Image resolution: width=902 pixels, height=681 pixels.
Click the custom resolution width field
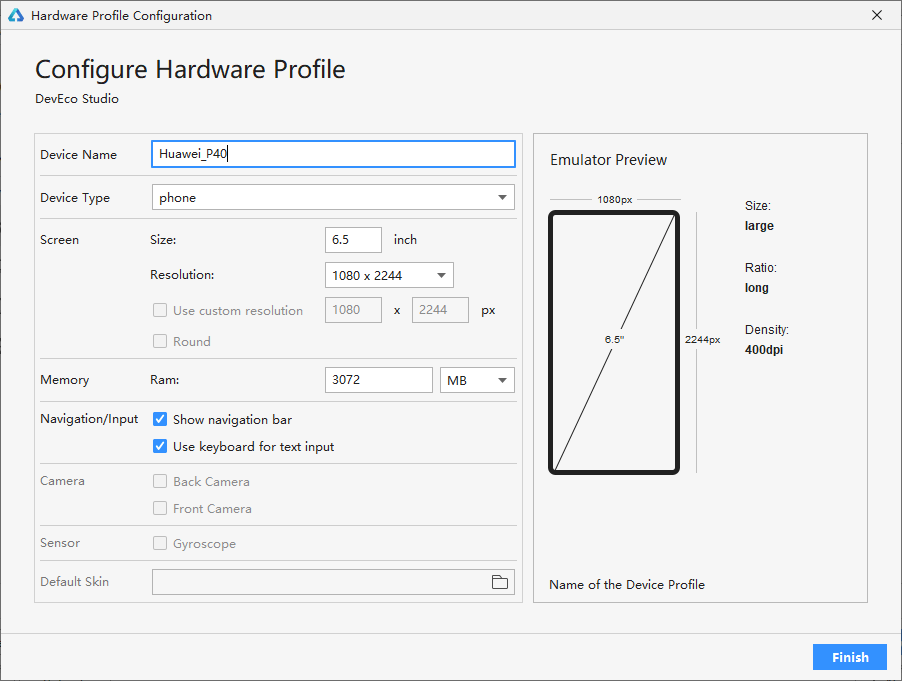click(x=353, y=311)
